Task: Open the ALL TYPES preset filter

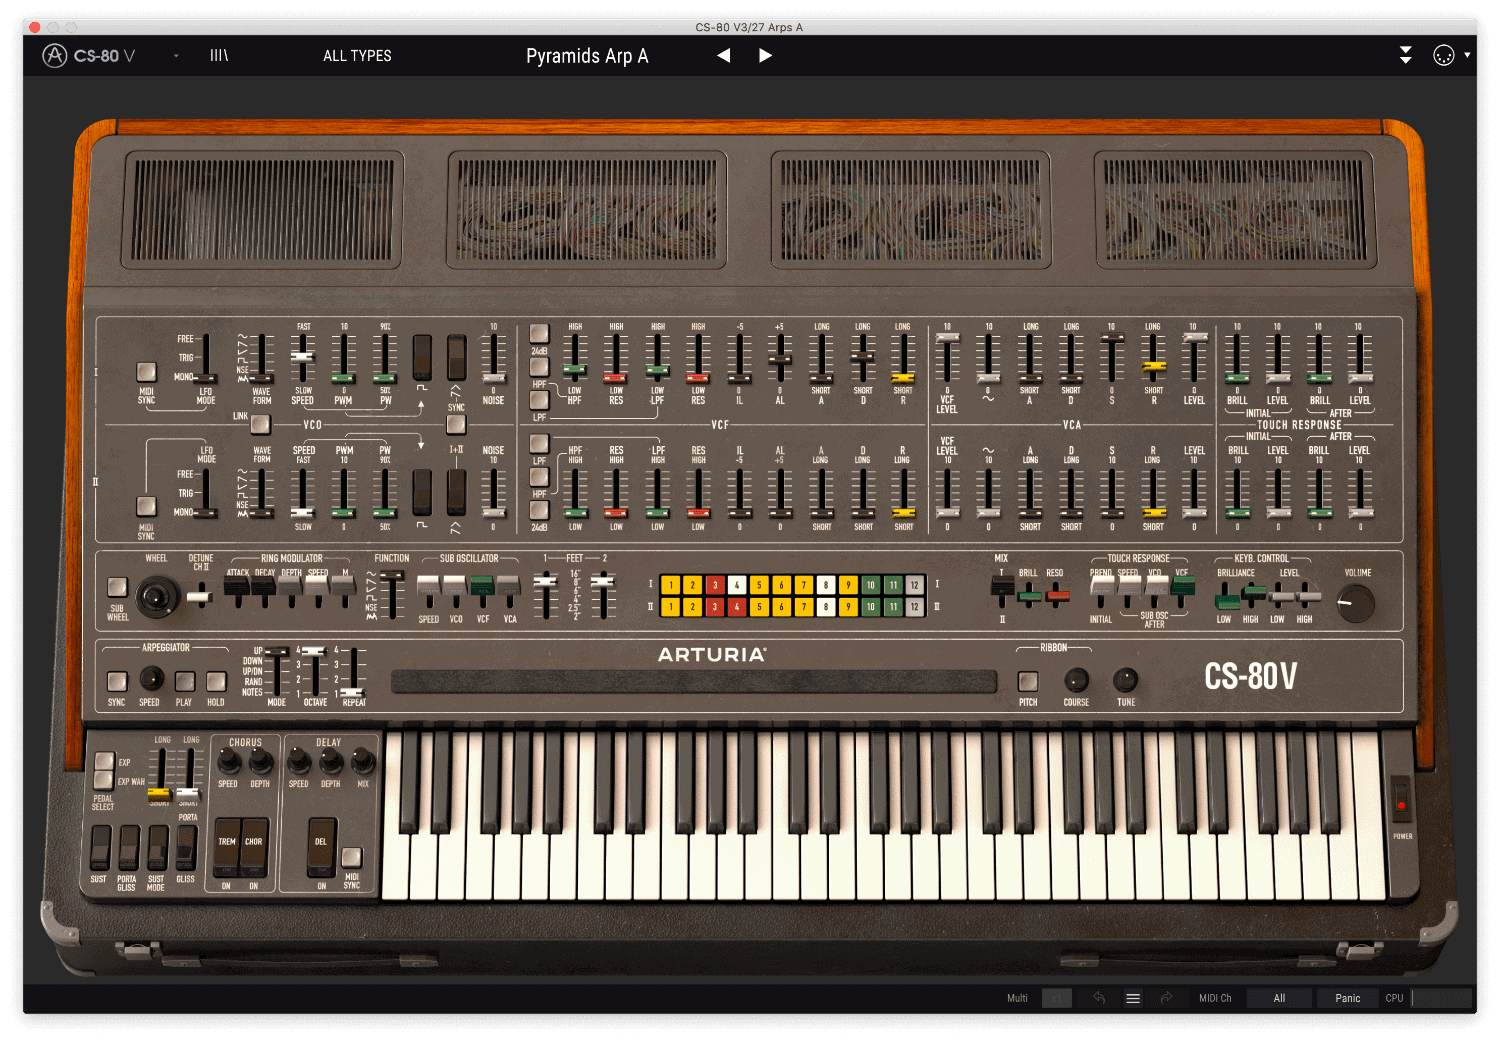Action: (357, 56)
